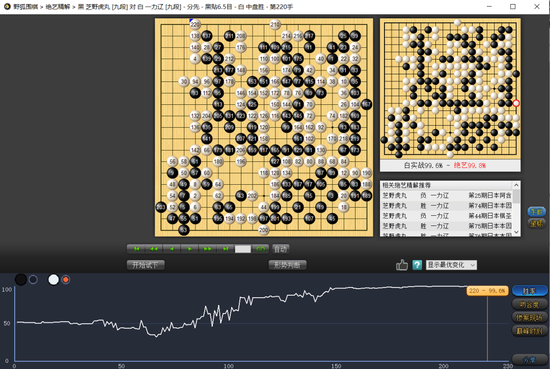The height and width of the screenshot is (369, 550).
Task: Jump to the last move of the game
Action: 226,249
